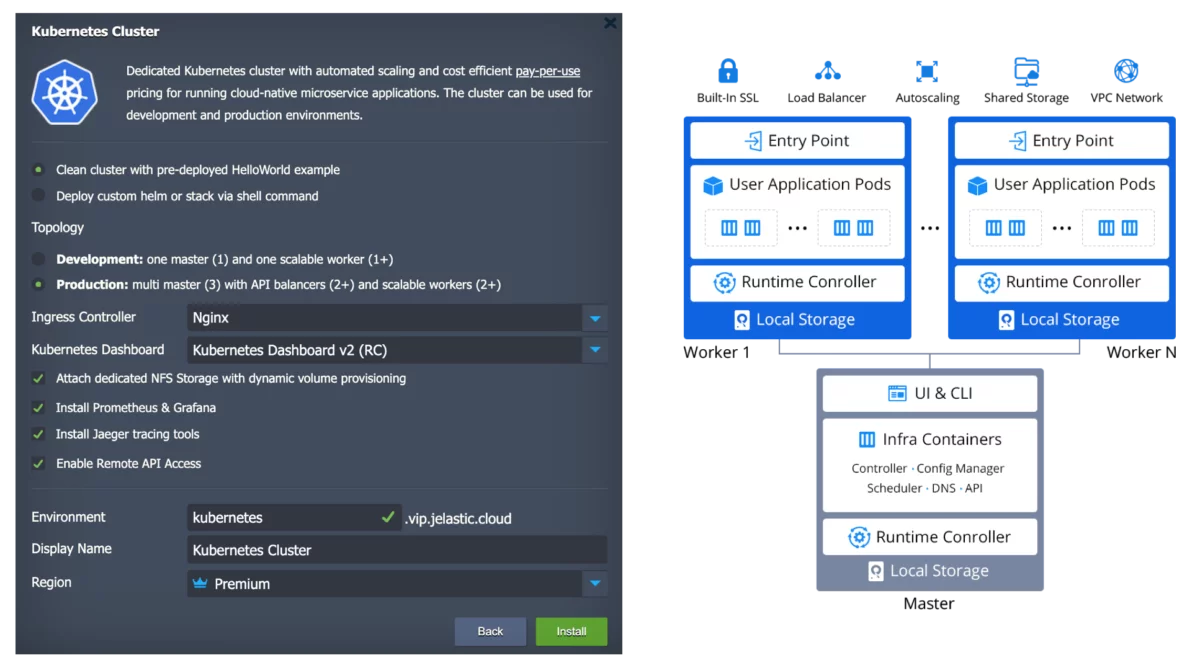
Task: Click Worker 1 Entry Point arrow icon
Action: pos(753,141)
